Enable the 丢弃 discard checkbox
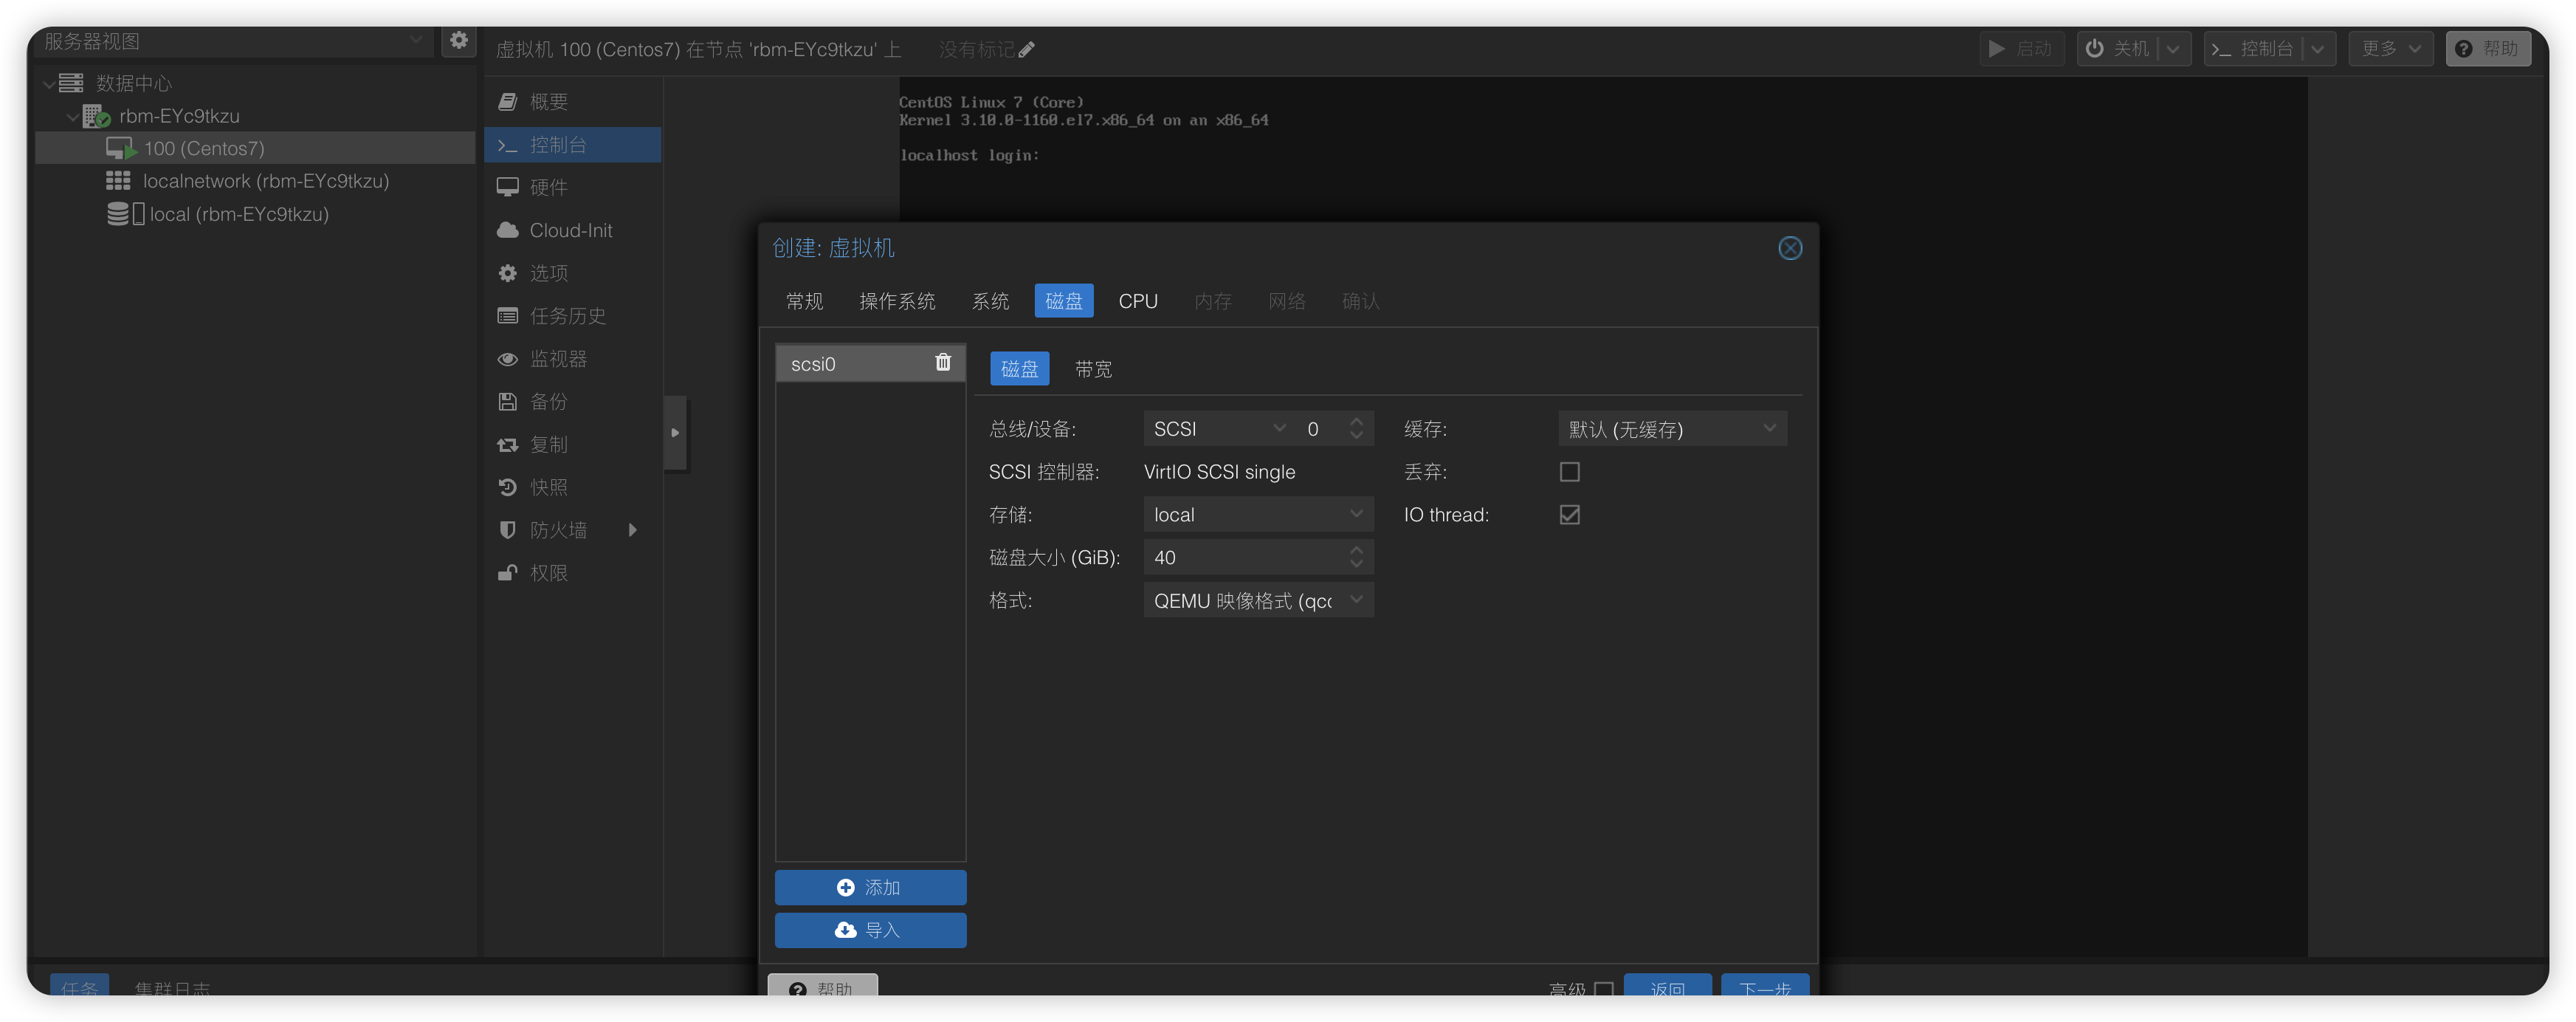Viewport: 2576px width, 1022px height. click(1569, 472)
